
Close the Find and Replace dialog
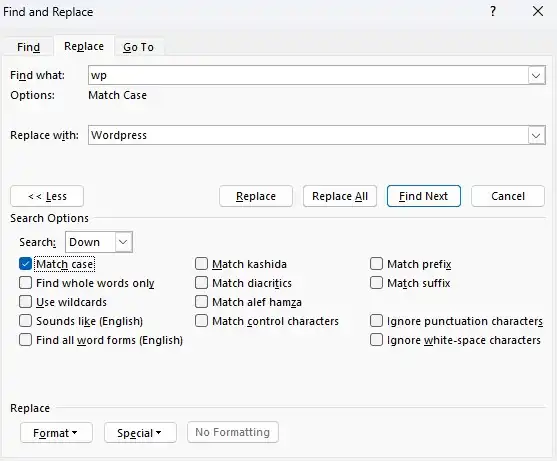538,11
